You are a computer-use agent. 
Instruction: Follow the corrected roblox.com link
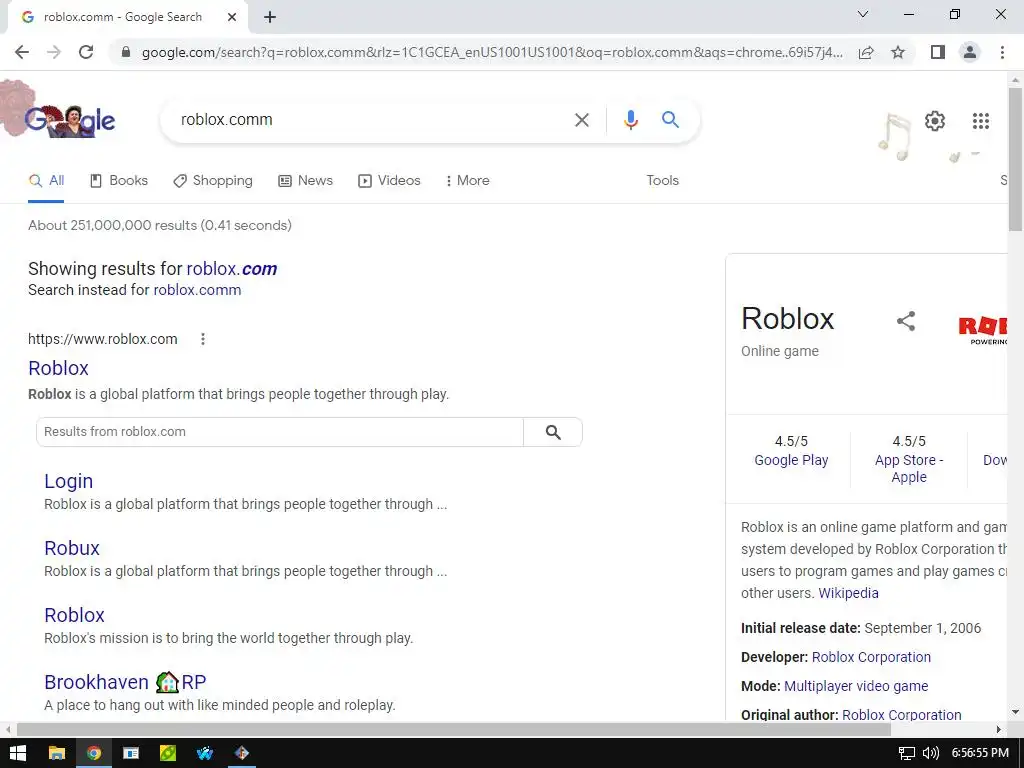tap(232, 269)
